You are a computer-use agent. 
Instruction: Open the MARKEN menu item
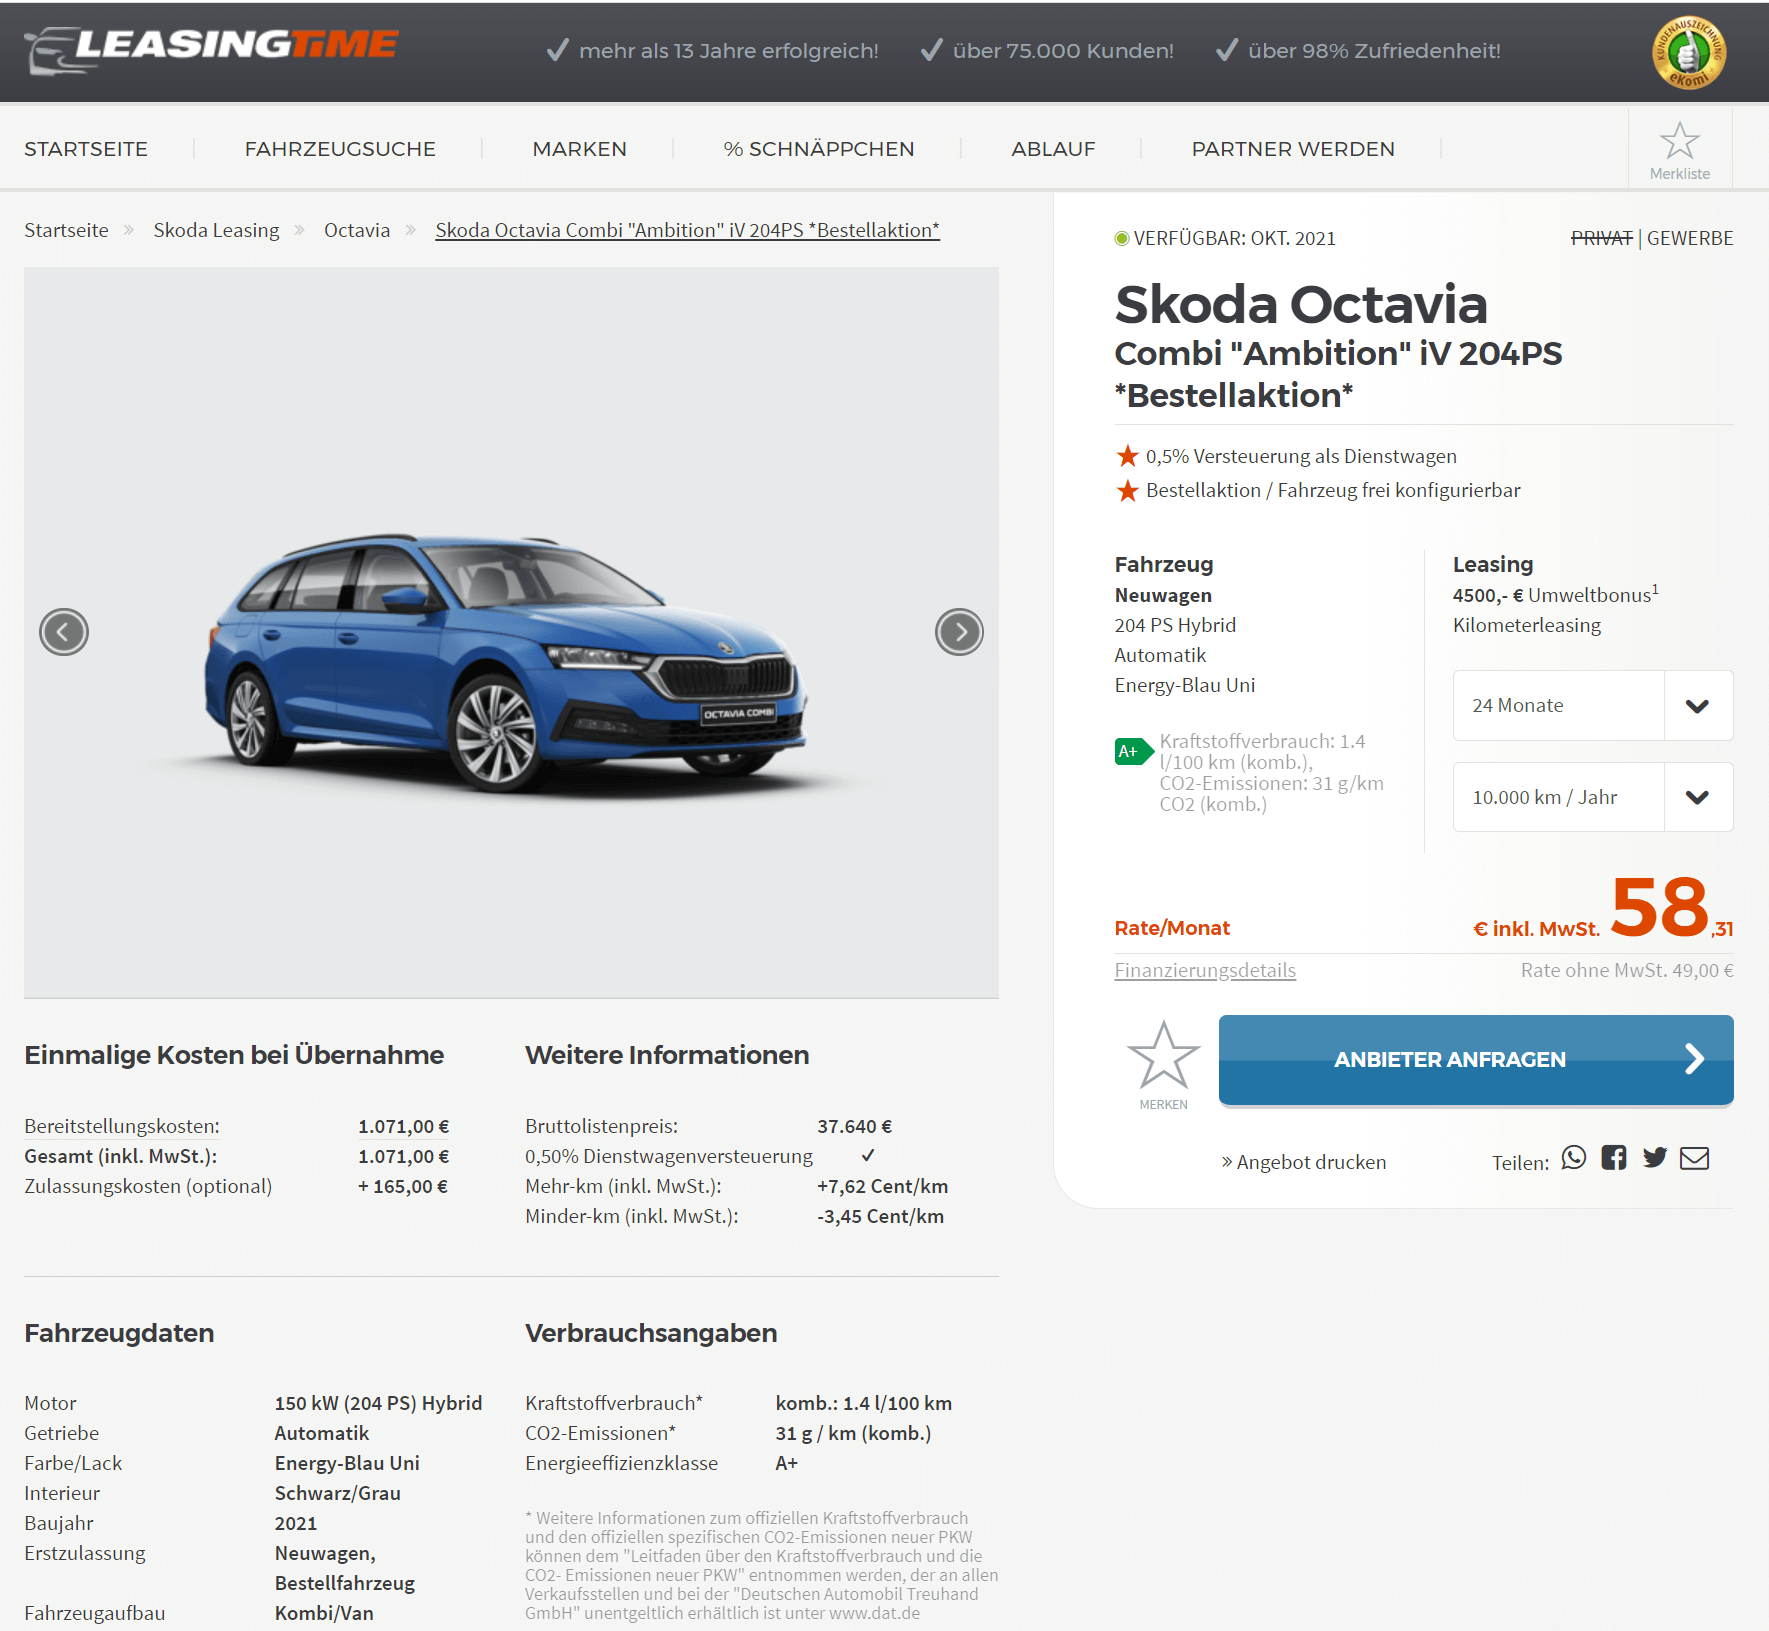pyautogui.click(x=580, y=149)
